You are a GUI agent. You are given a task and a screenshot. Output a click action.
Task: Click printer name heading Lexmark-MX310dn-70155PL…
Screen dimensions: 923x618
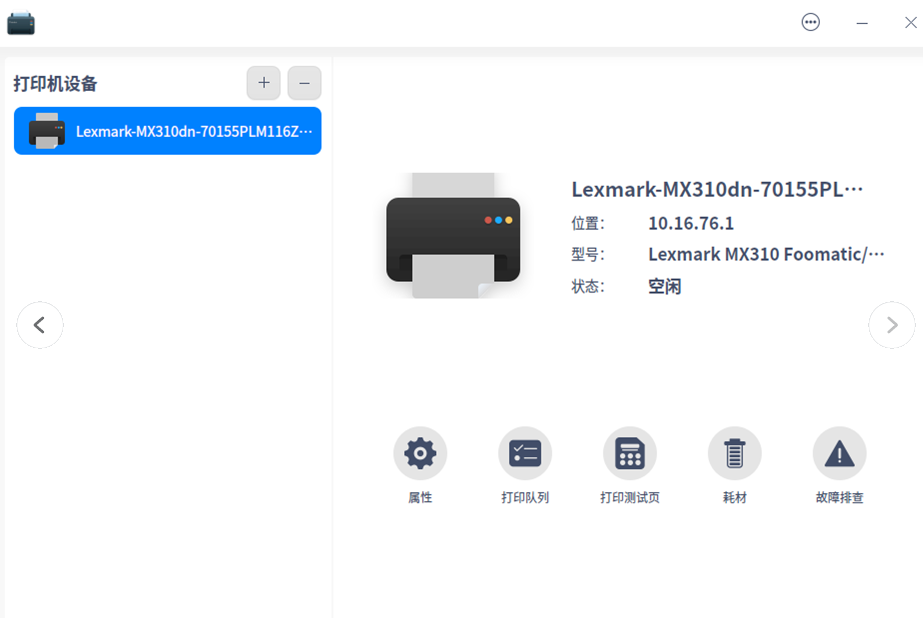point(717,190)
